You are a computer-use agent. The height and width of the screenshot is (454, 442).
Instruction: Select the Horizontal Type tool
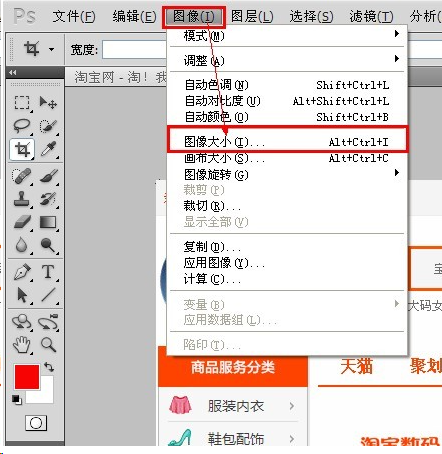coord(48,272)
